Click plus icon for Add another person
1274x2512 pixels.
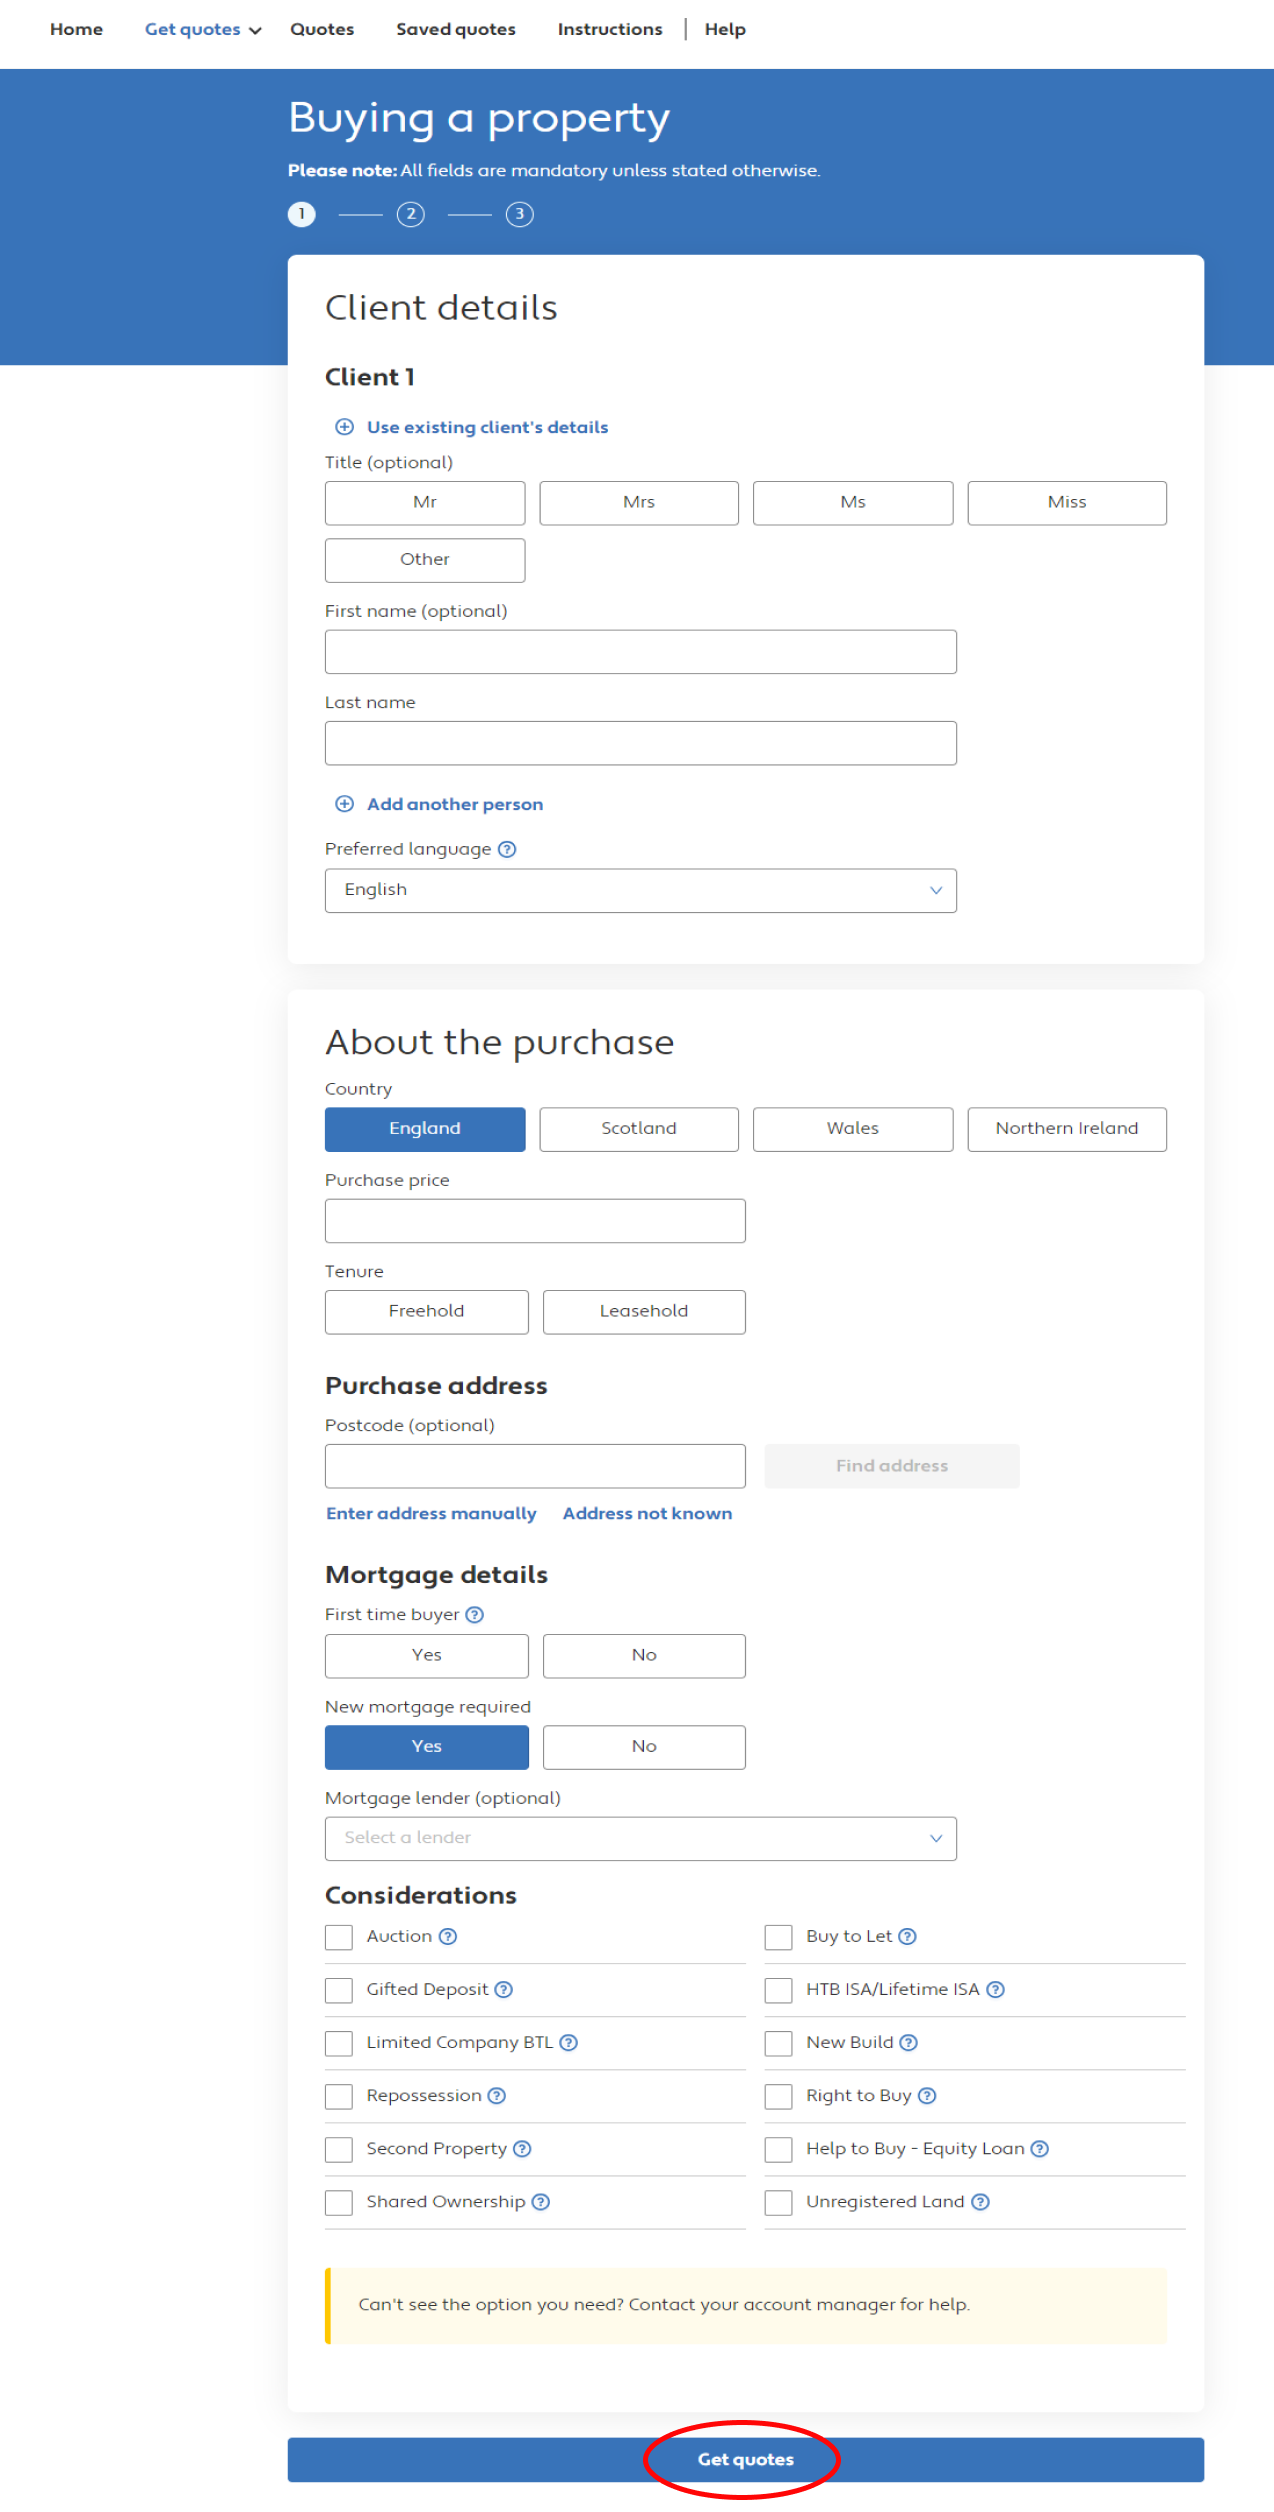point(344,804)
